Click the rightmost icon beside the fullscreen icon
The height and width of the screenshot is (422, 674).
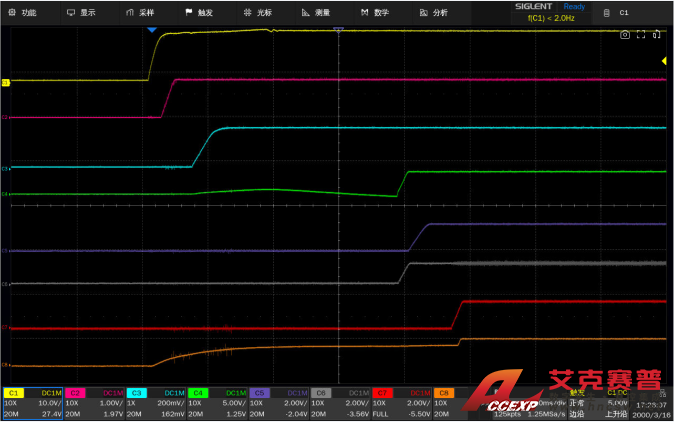click(x=657, y=34)
